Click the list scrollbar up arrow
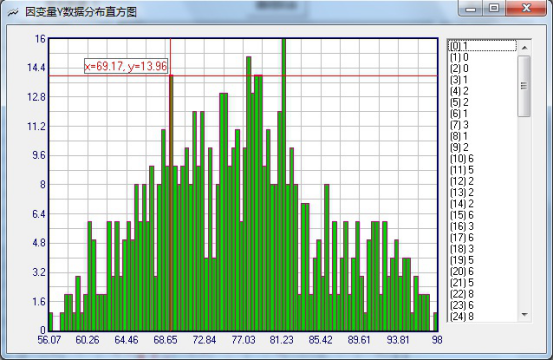Image resolution: width=553 pixels, height=360 pixels. [524, 47]
